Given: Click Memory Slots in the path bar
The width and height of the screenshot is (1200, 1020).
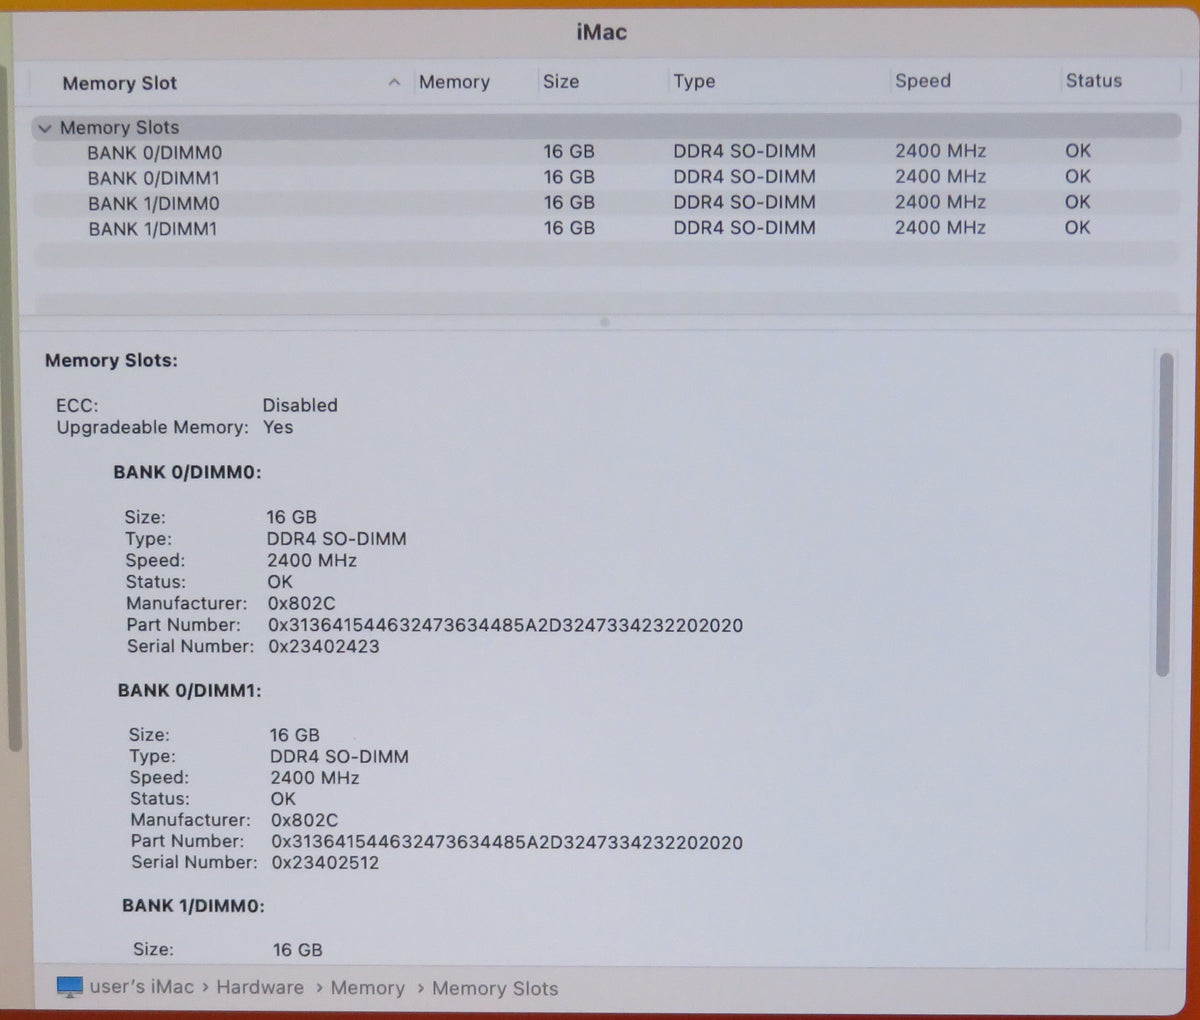Looking at the screenshot, I should point(495,988).
